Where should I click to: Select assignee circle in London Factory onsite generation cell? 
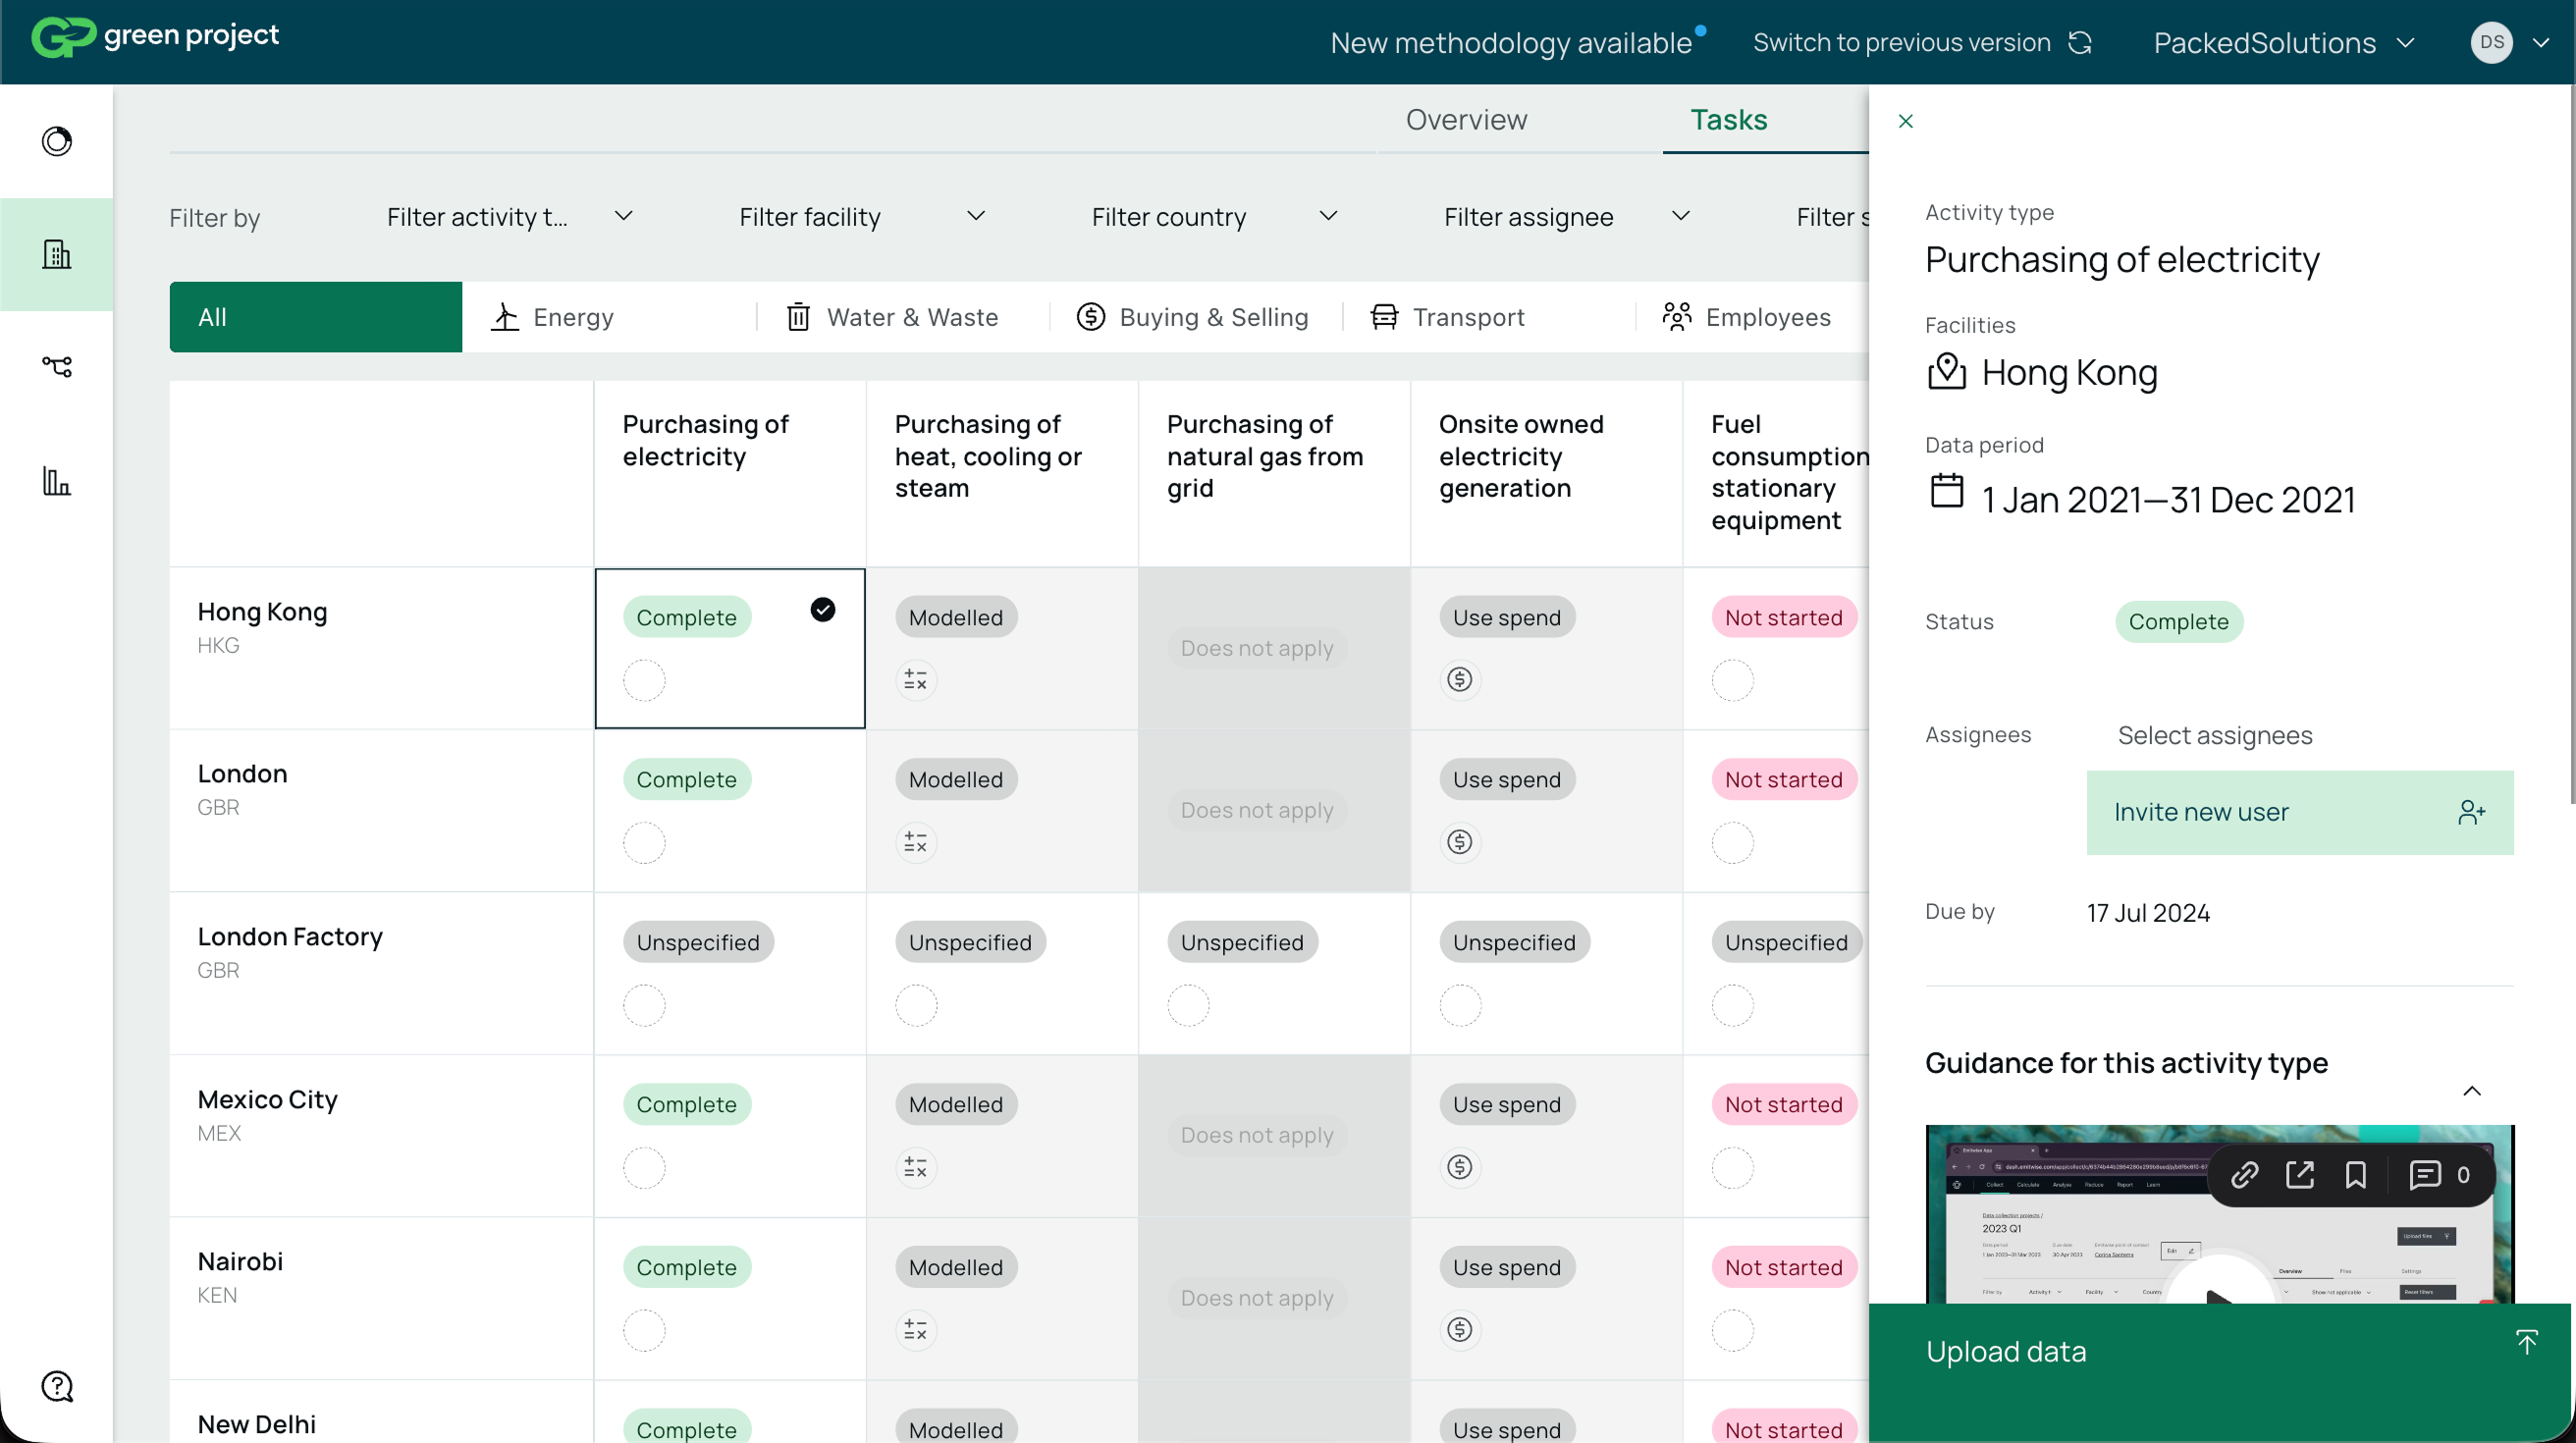[x=1460, y=1005]
